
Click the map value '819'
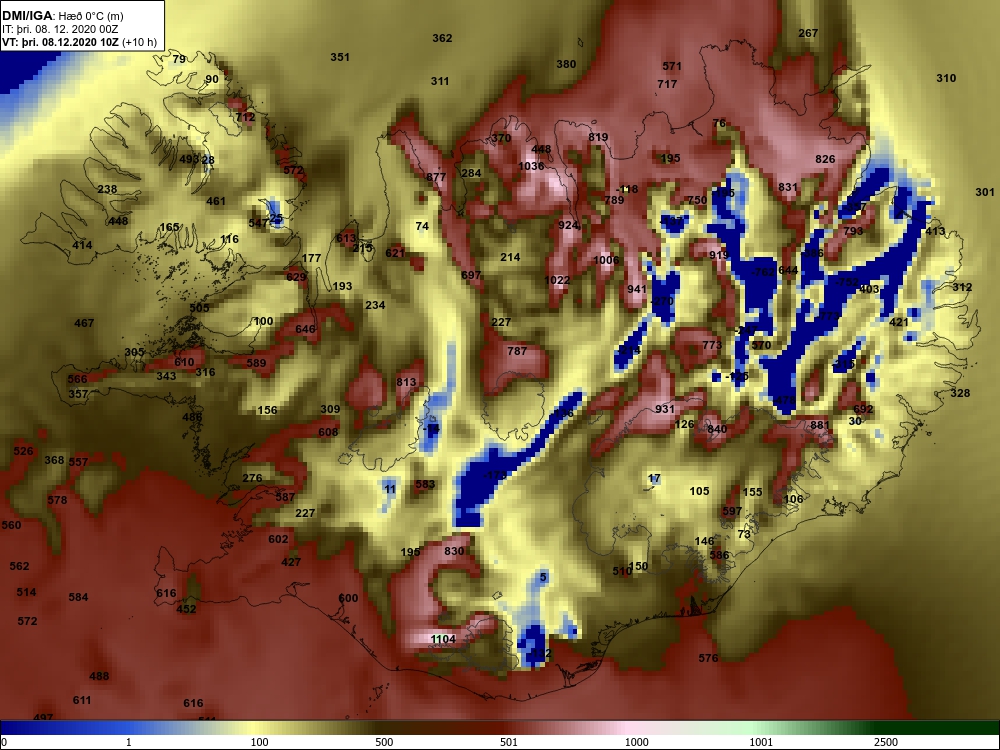pos(598,138)
